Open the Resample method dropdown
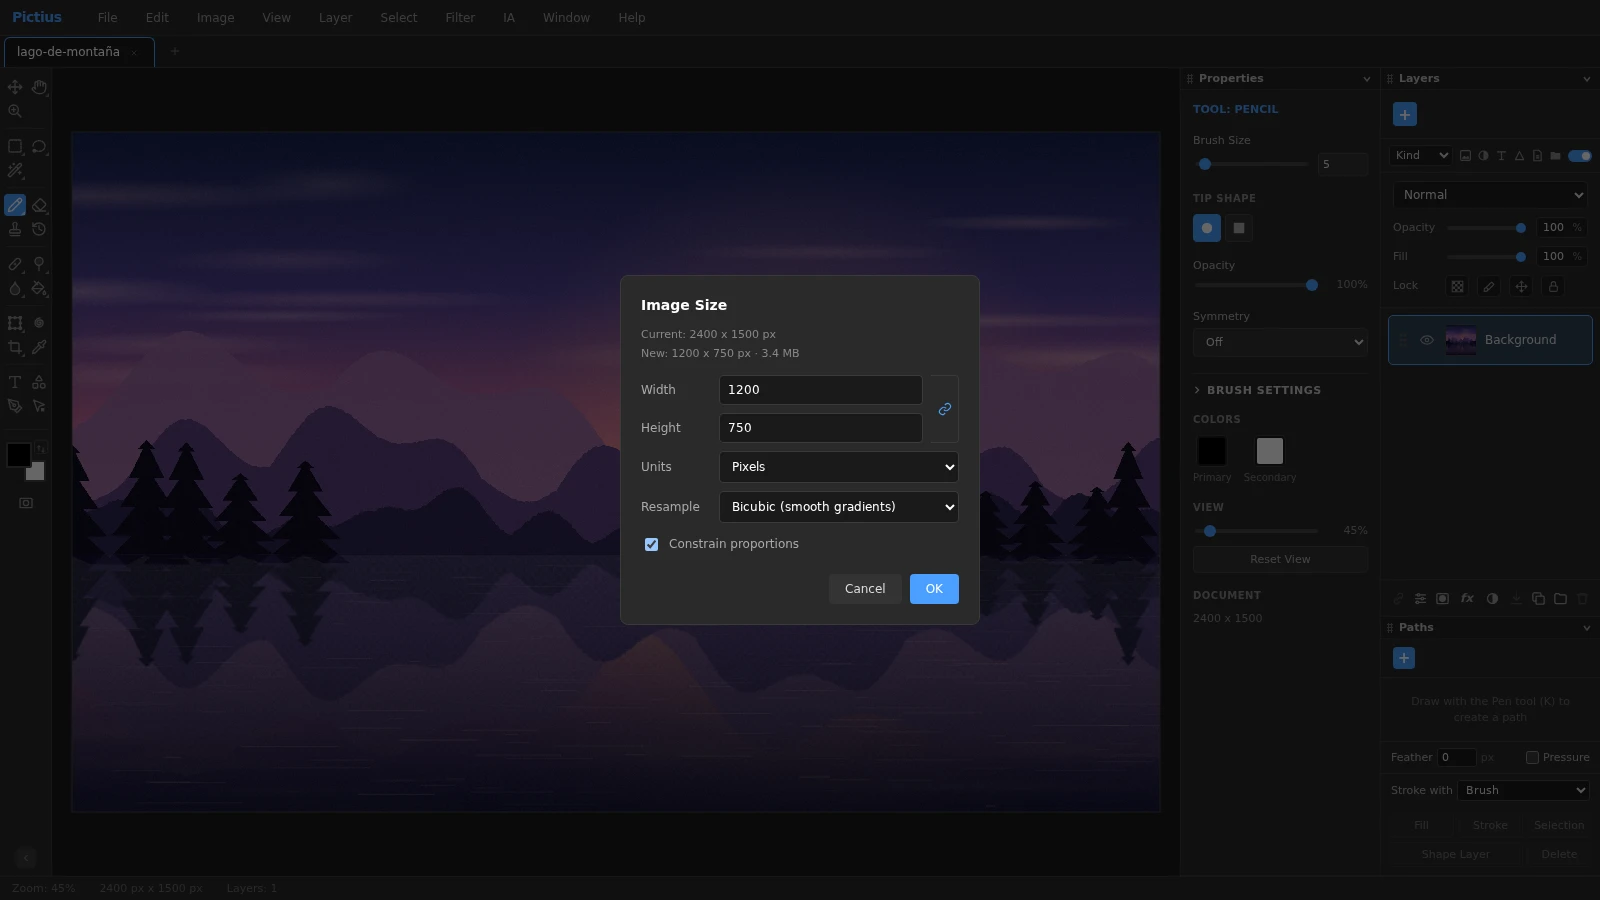Viewport: 1600px width, 900px height. click(x=839, y=507)
